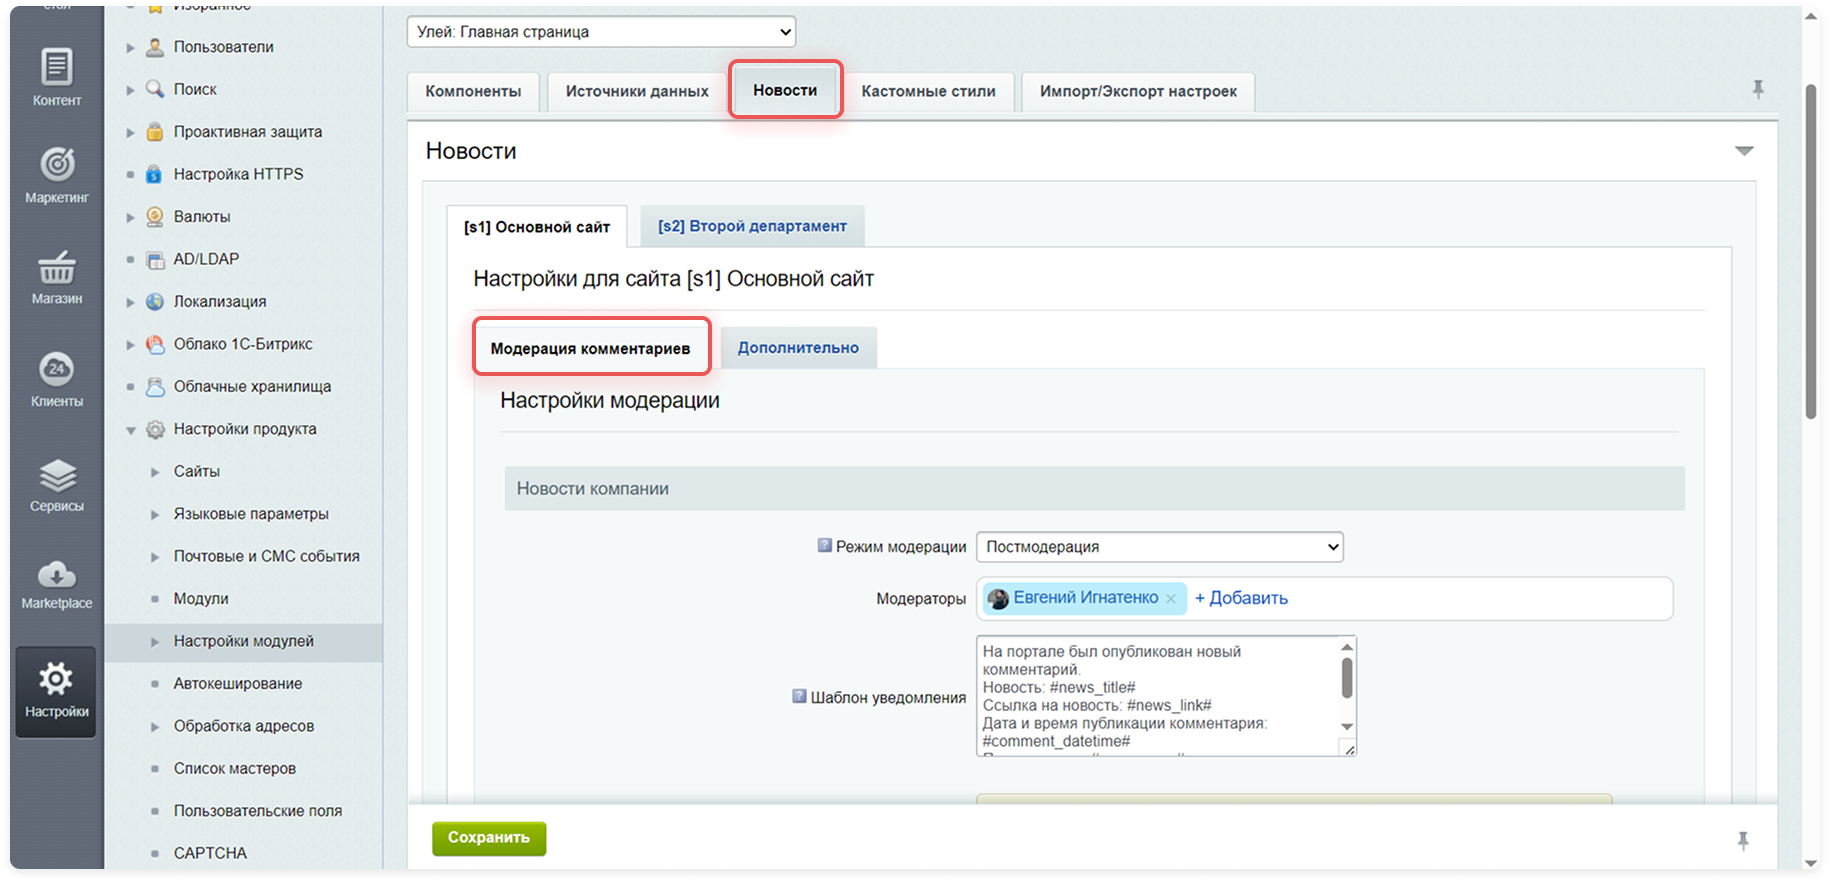Expand the Пользователи tree node
The width and height of the screenshot is (1830, 883).
(130, 47)
